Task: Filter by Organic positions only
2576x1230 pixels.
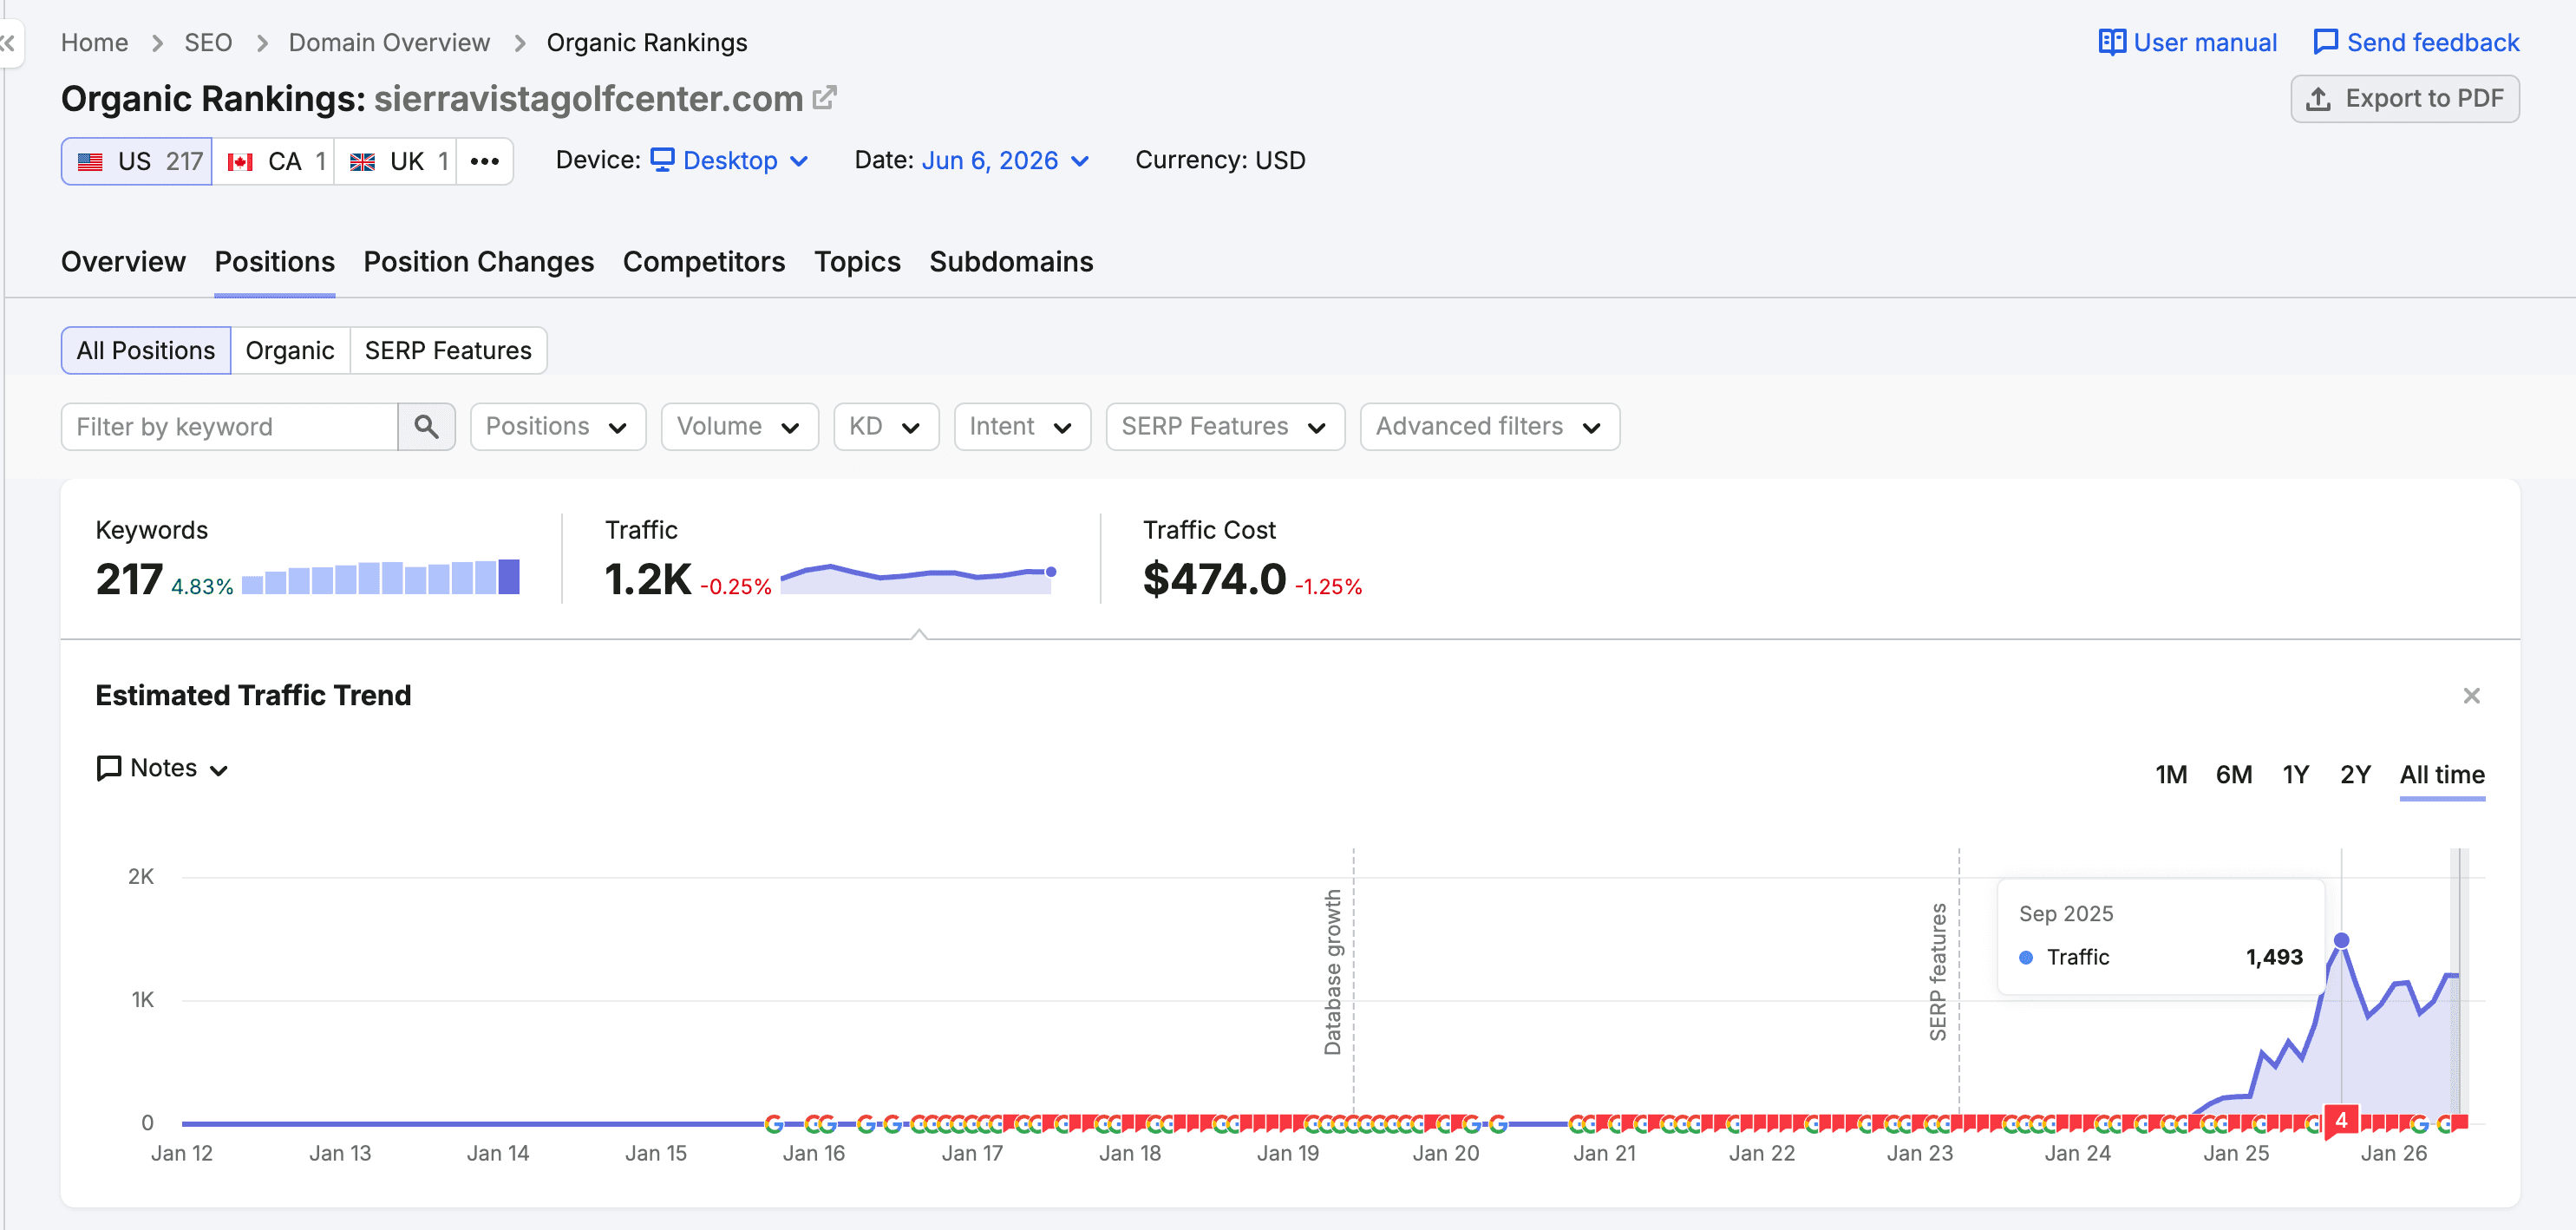Action: (290, 350)
